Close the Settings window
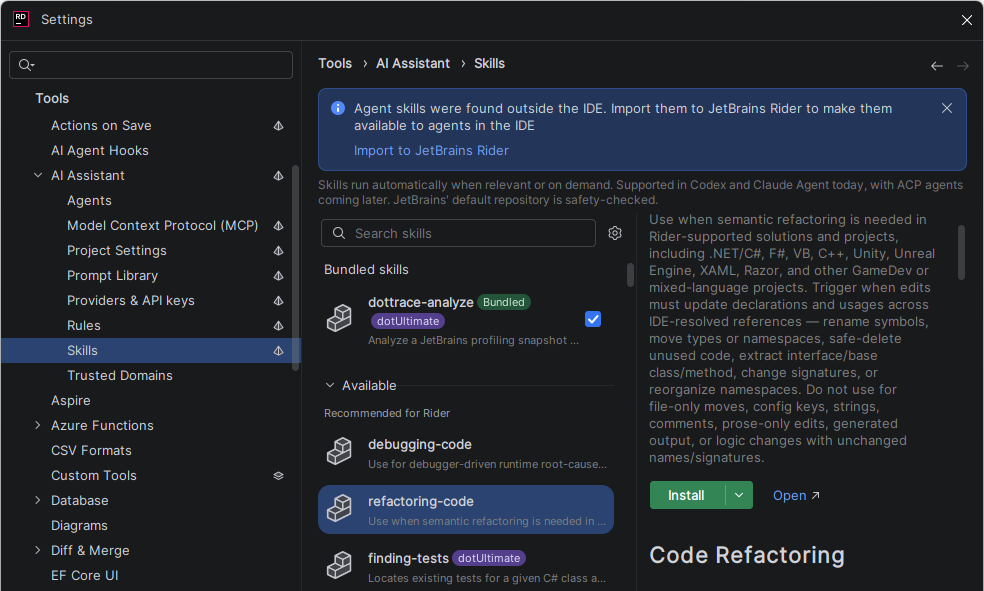 tap(966, 20)
